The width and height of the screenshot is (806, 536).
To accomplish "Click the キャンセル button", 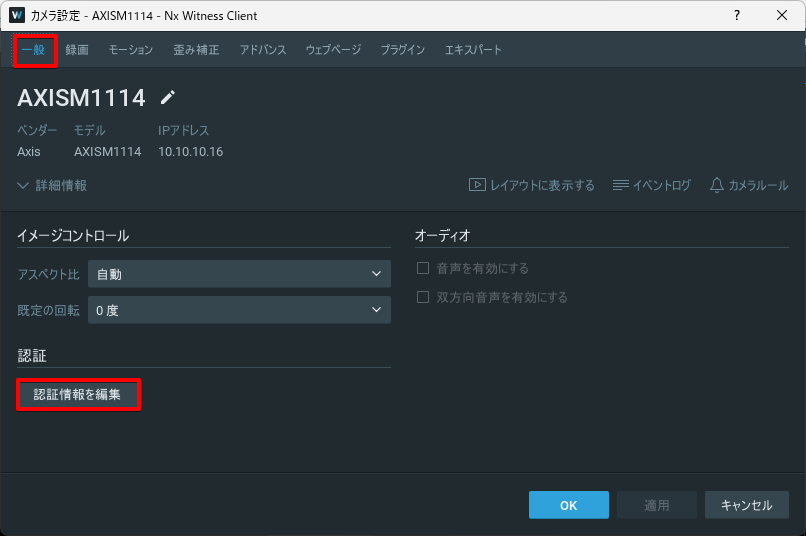I will point(746,505).
